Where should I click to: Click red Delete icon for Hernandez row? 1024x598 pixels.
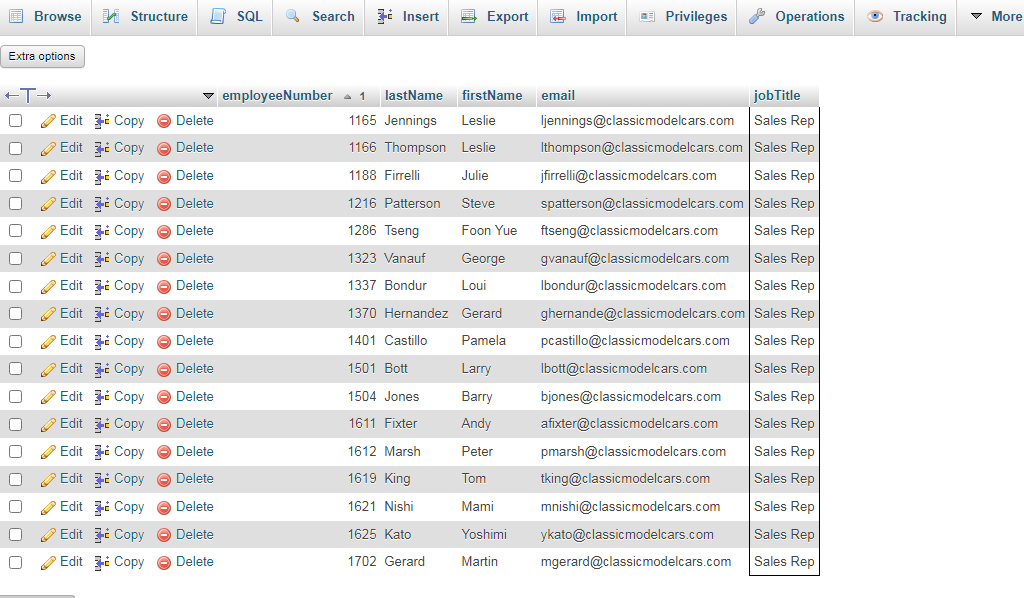[x=164, y=314]
